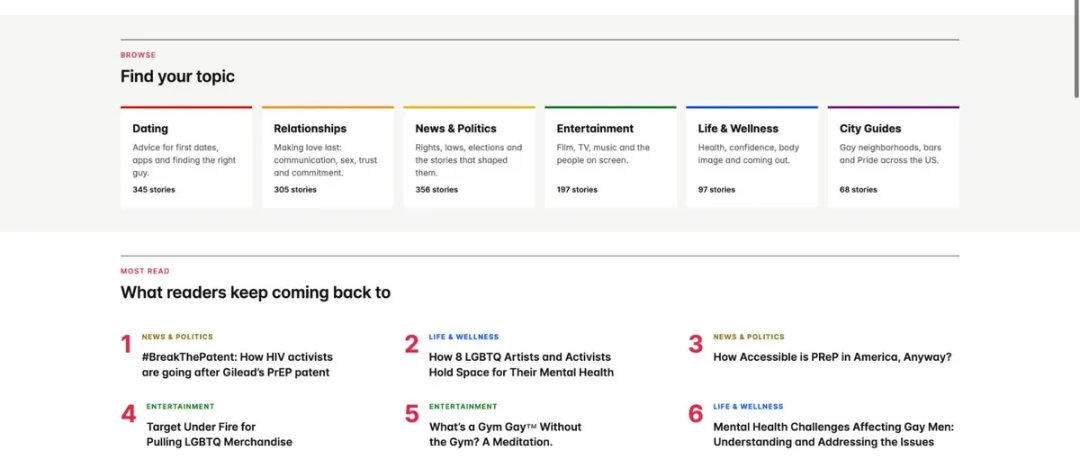Screen dimensions: 1080x459
Task: Click News & Politics tag above PReP accessibility story
Action: 749,337
